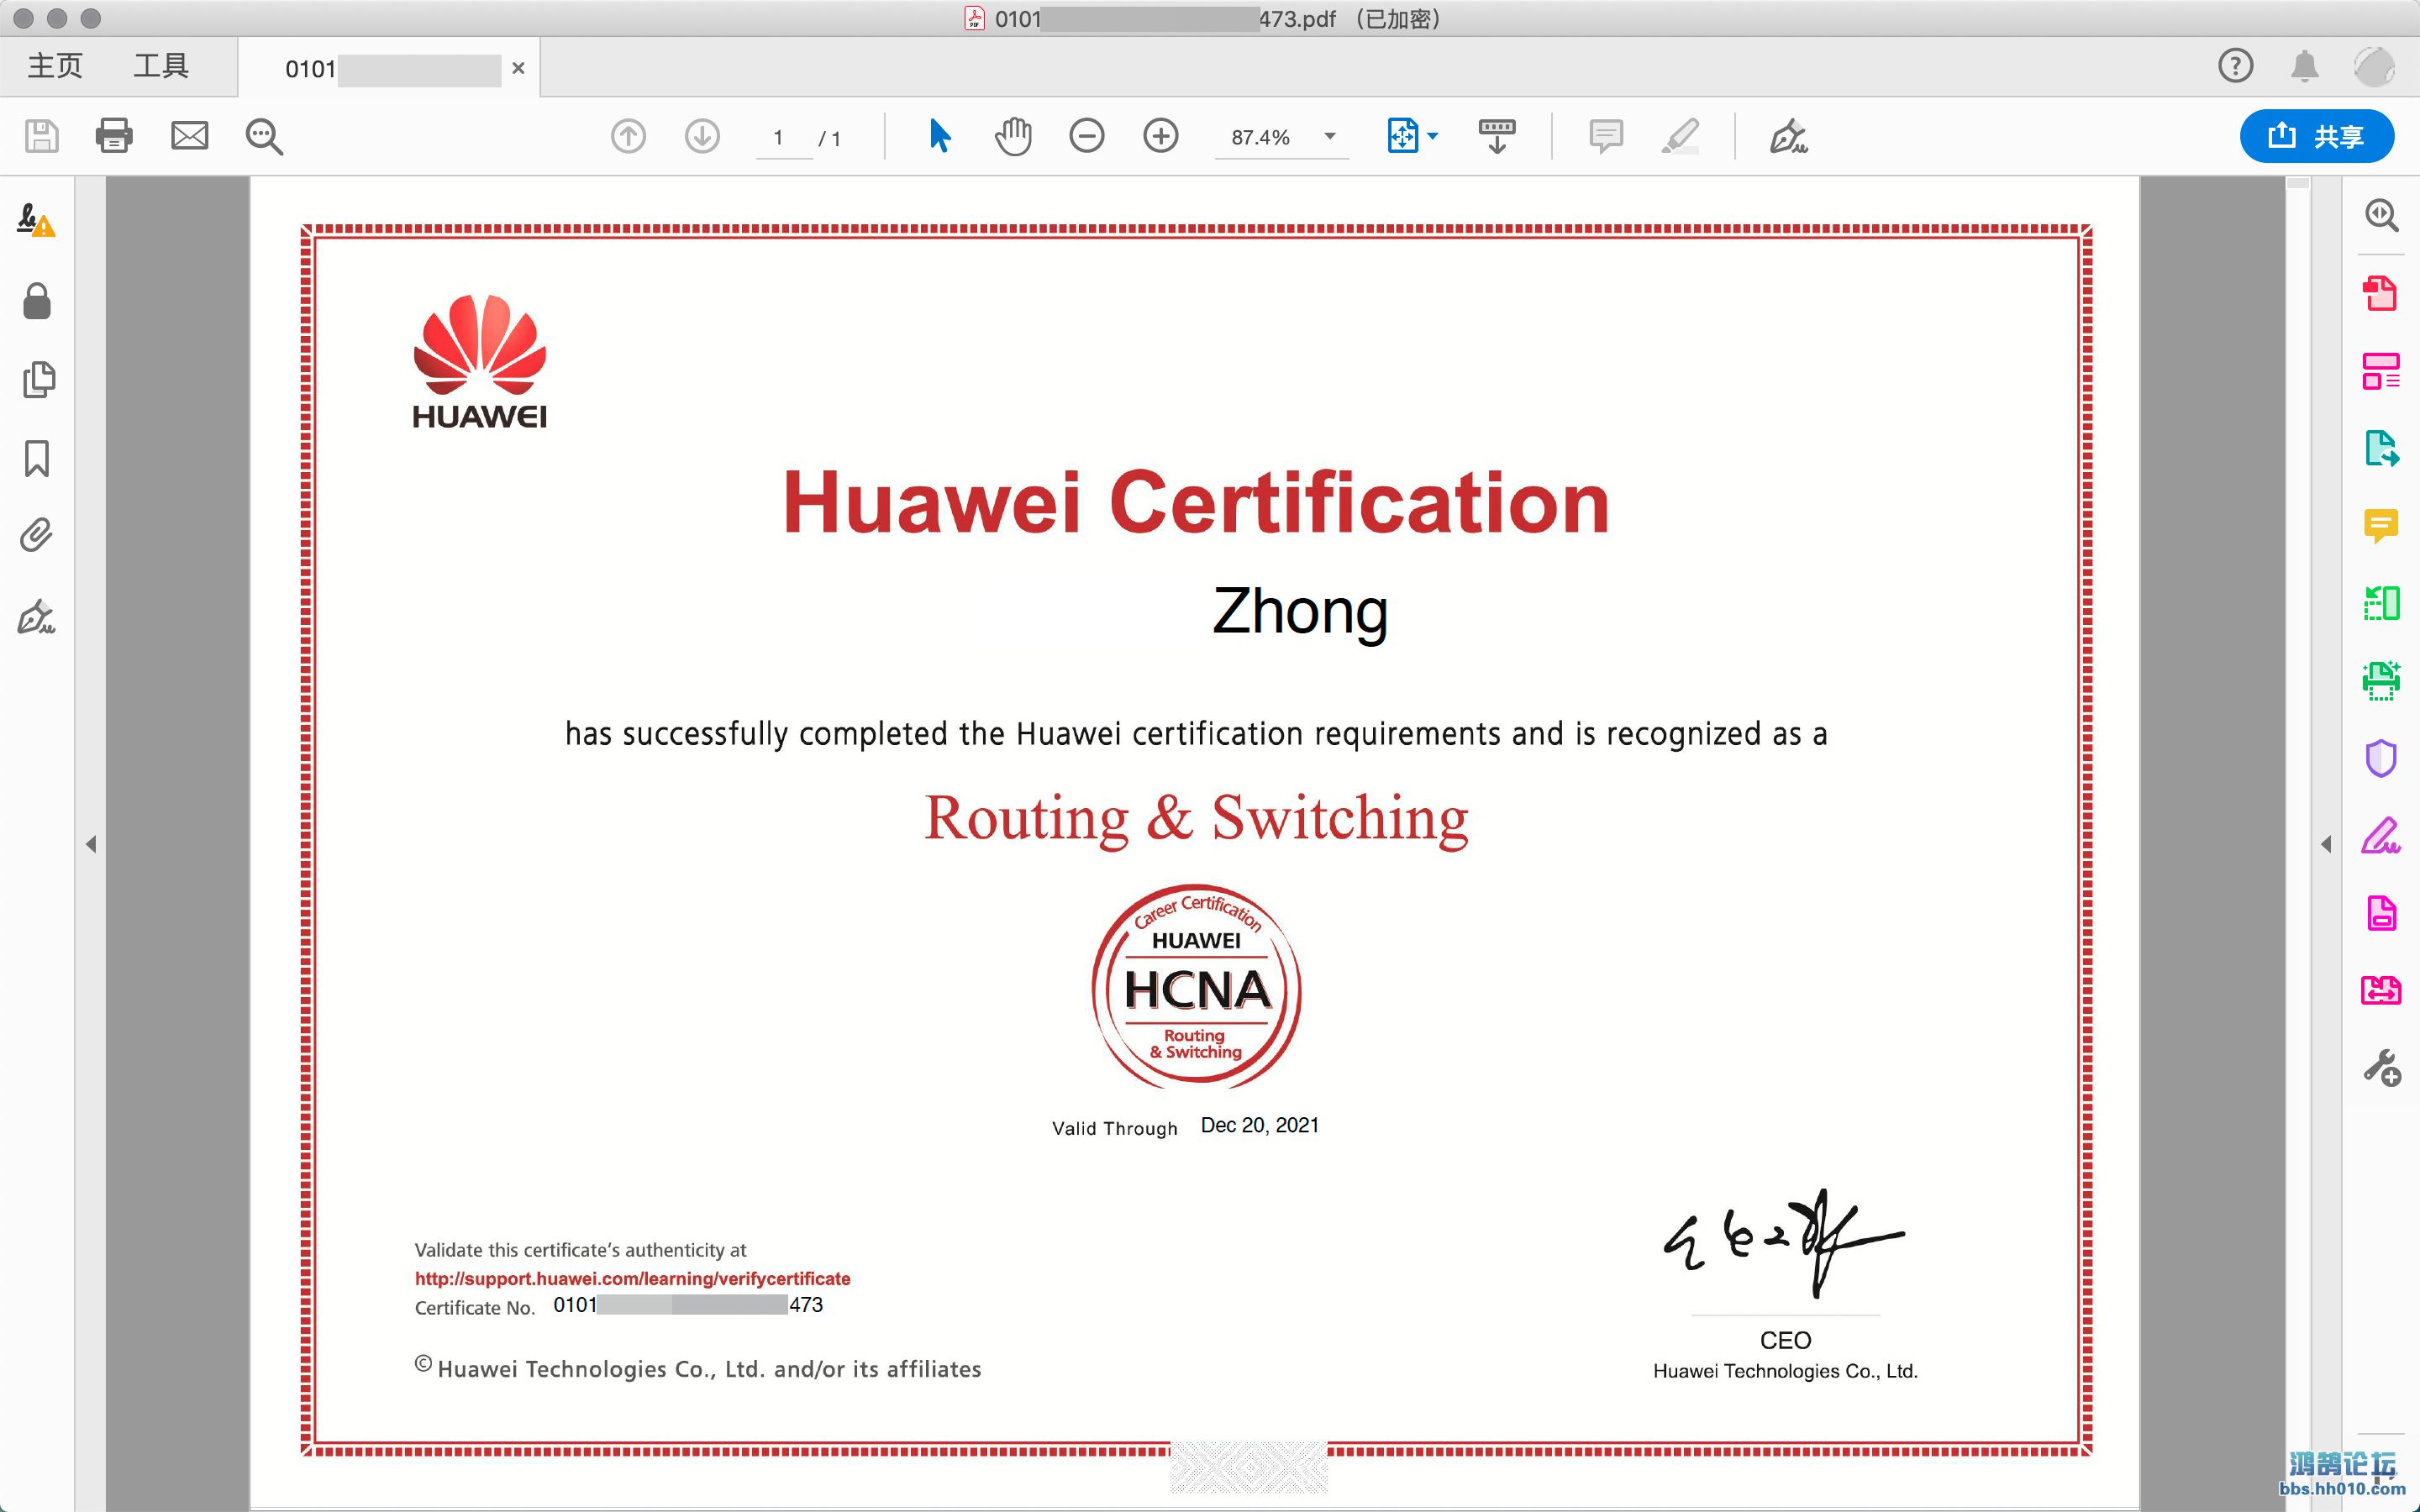Image resolution: width=2420 pixels, height=1512 pixels.
Task: Collapse the right tools pane arrow
Action: tap(2326, 845)
